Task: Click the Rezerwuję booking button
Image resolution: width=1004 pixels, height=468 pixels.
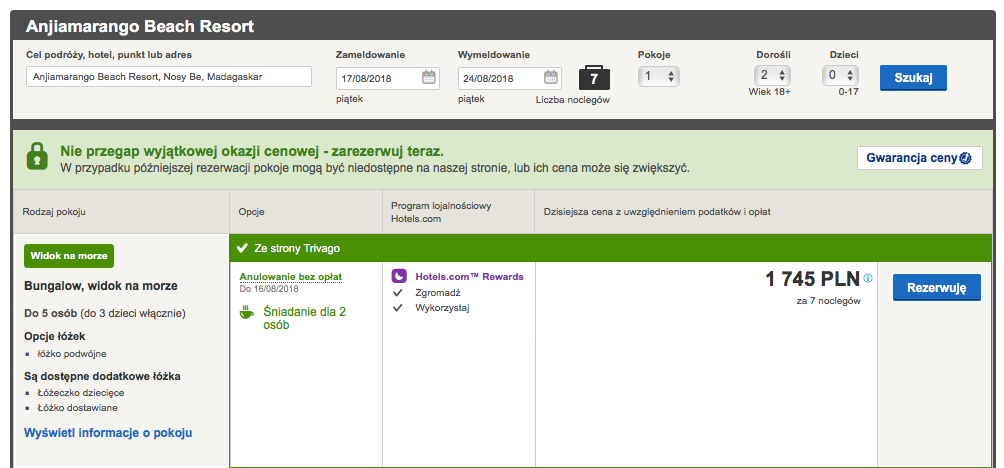Action: click(x=936, y=287)
